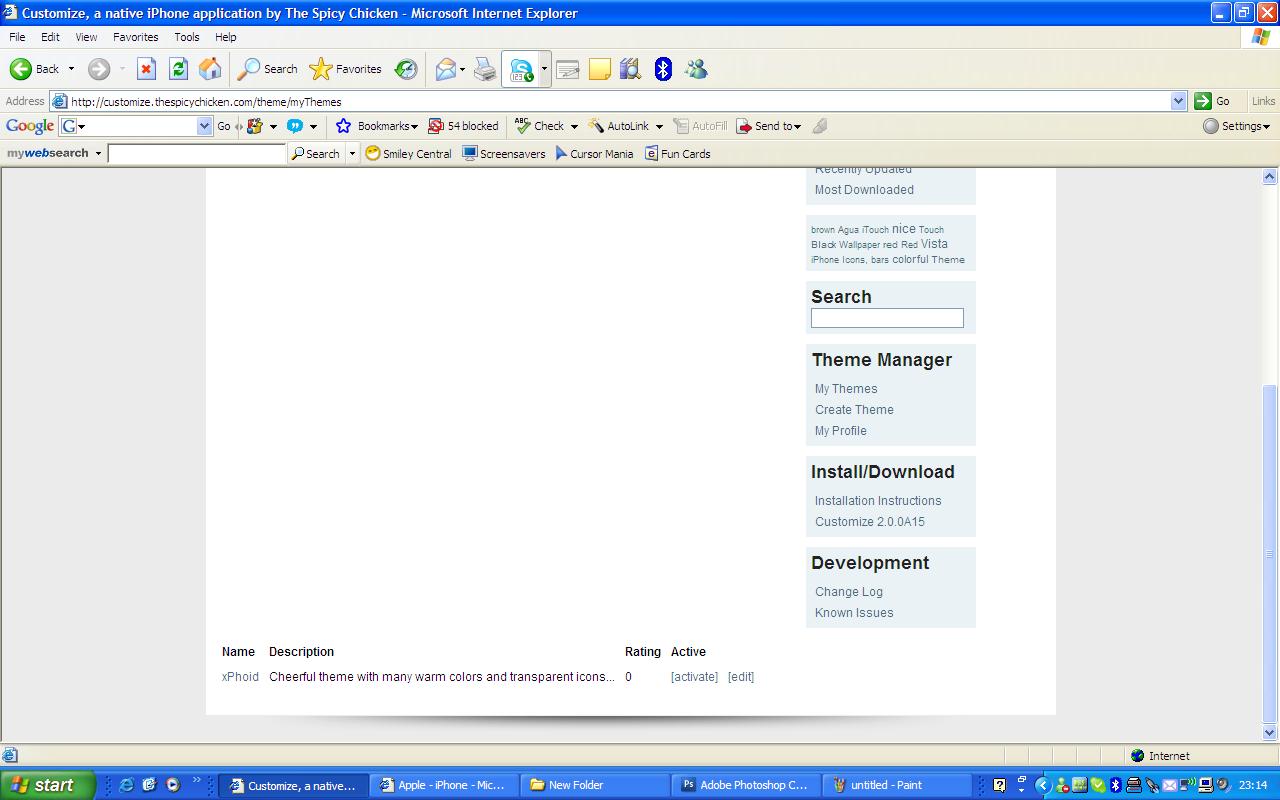Viewport: 1280px width, 800px height.
Task: Click the Bluetooth icon in IE toolbar
Action: tap(663, 69)
